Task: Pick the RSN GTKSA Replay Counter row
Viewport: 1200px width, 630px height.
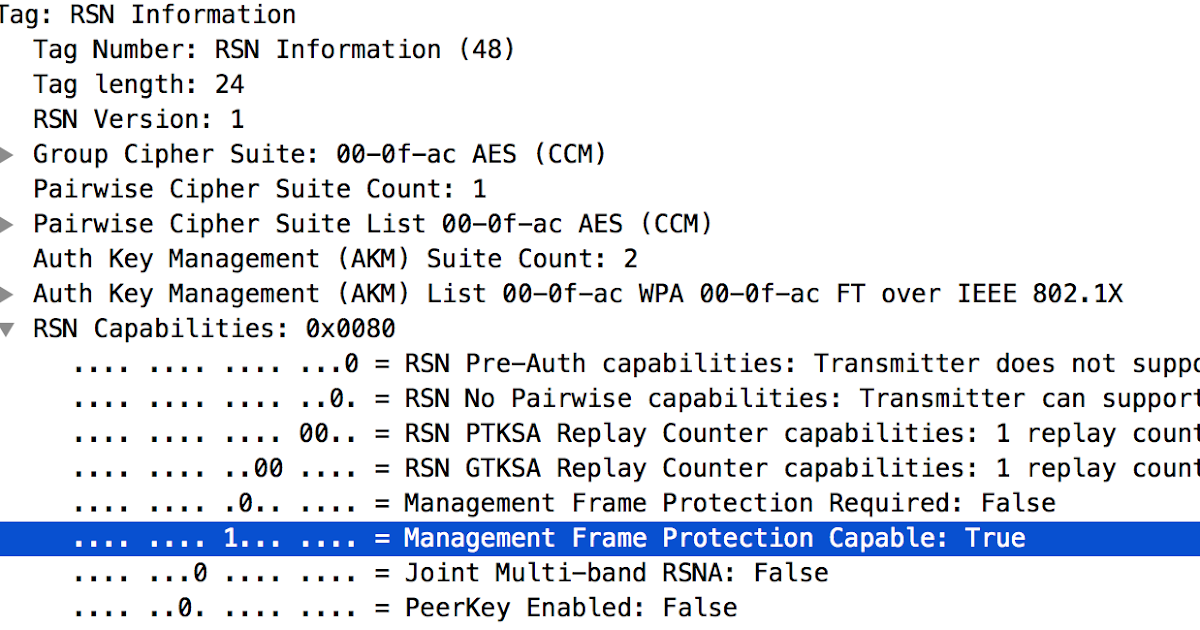Action: 700,468
